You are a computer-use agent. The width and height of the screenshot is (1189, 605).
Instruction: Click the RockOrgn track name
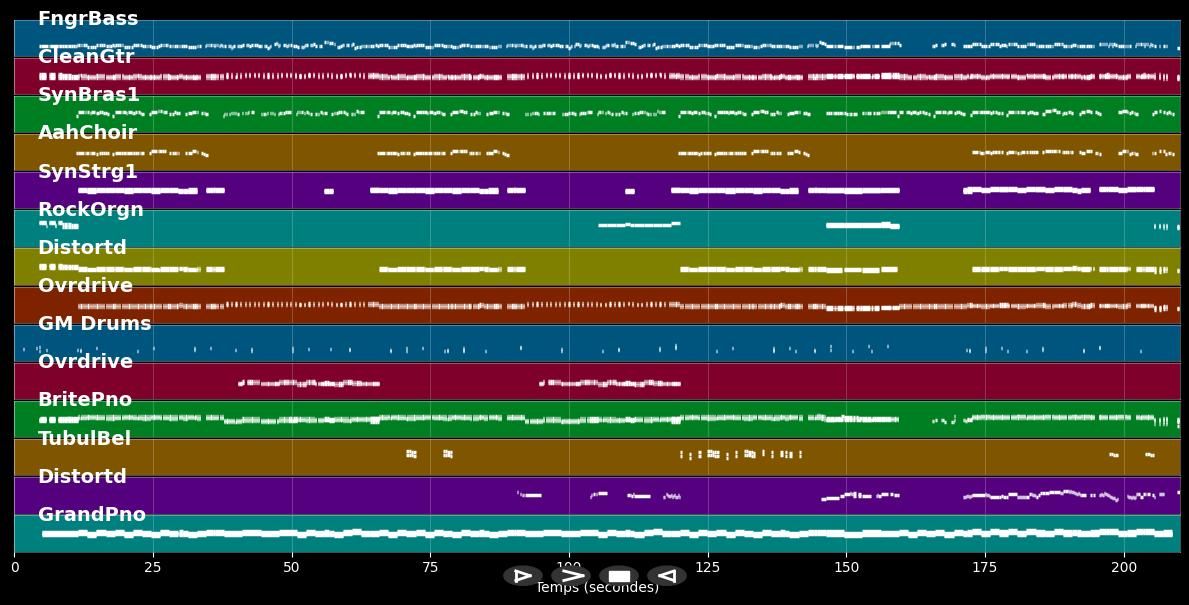click(91, 210)
